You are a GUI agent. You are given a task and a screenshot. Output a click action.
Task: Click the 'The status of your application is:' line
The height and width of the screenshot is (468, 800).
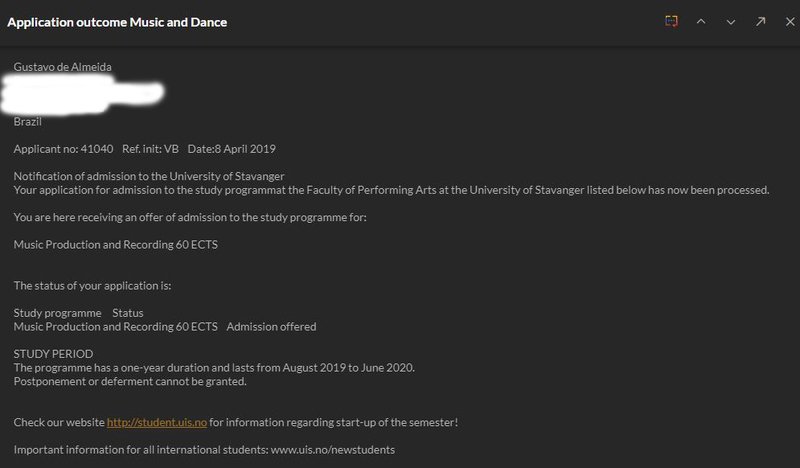pyautogui.click(x=92, y=286)
